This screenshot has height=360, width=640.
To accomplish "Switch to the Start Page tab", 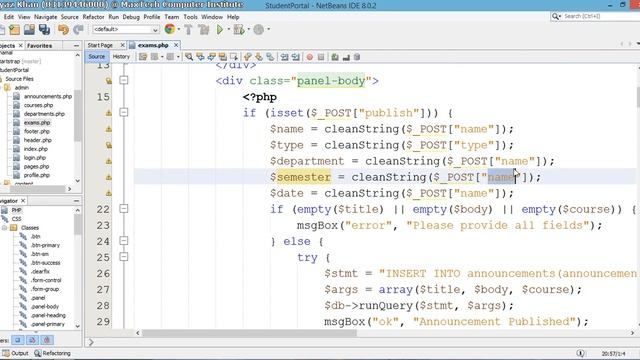I will (x=100, y=45).
